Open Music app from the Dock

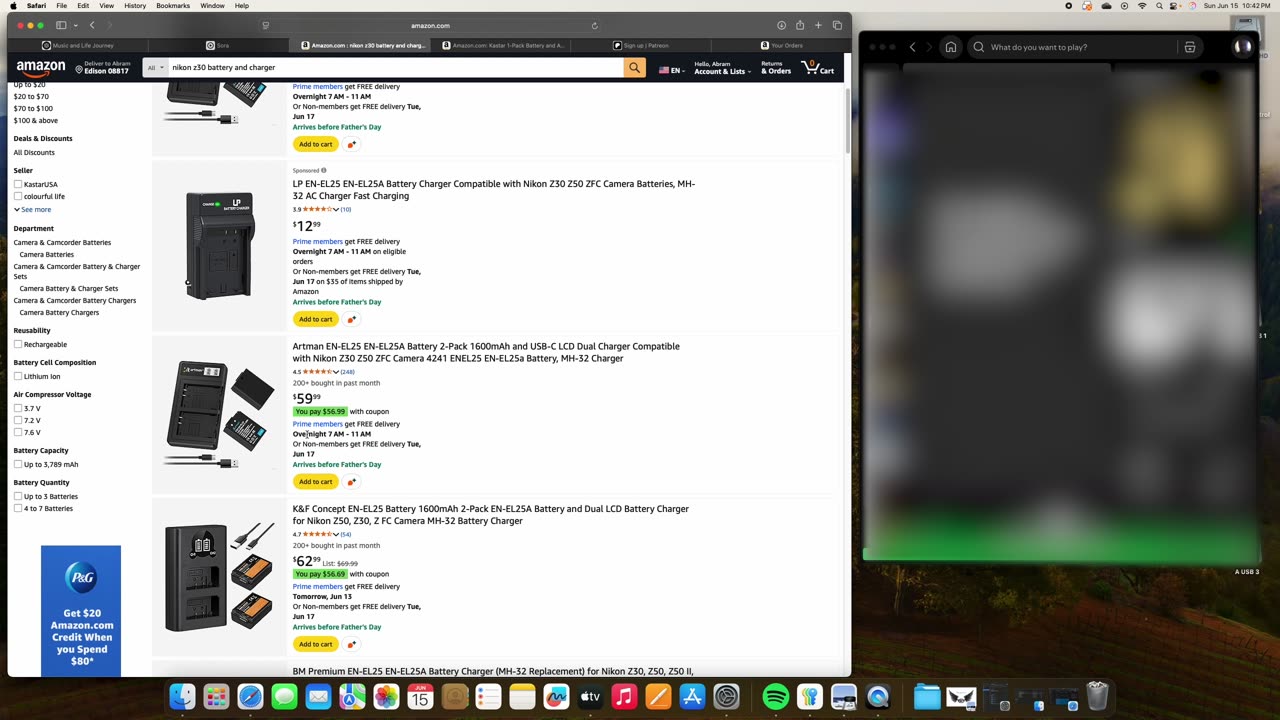coord(624,696)
